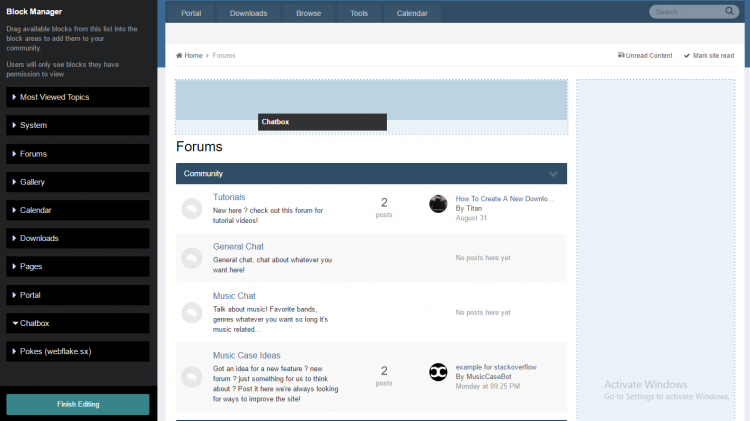The image size is (750, 421).
Task: Click the Tutorials forum speech bubble icon
Action: tap(191, 209)
